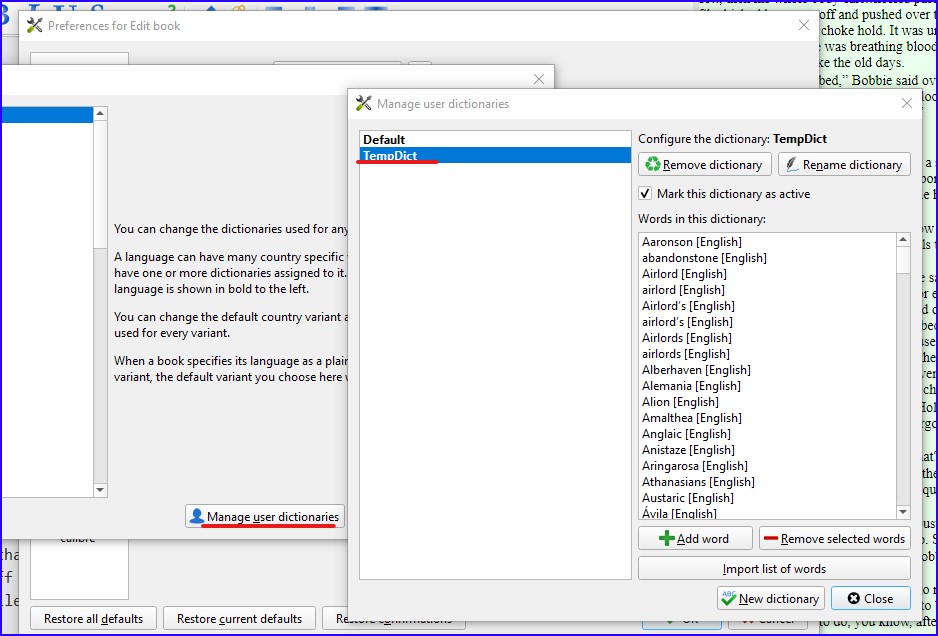The width and height of the screenshot is (938, 636).
Task: Select the word Airlord's [English] (capitalized)
Action: (x=689, y=306)
